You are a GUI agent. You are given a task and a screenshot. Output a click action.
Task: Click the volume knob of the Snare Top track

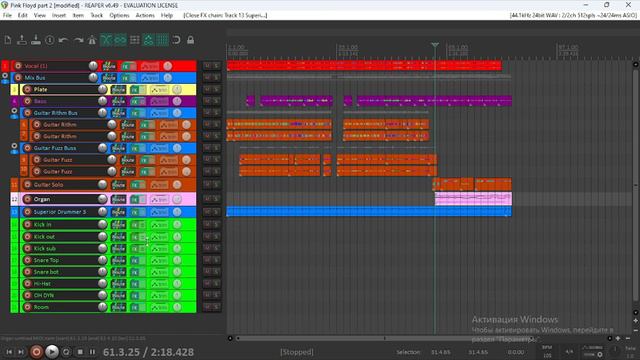tap(102, 260)
